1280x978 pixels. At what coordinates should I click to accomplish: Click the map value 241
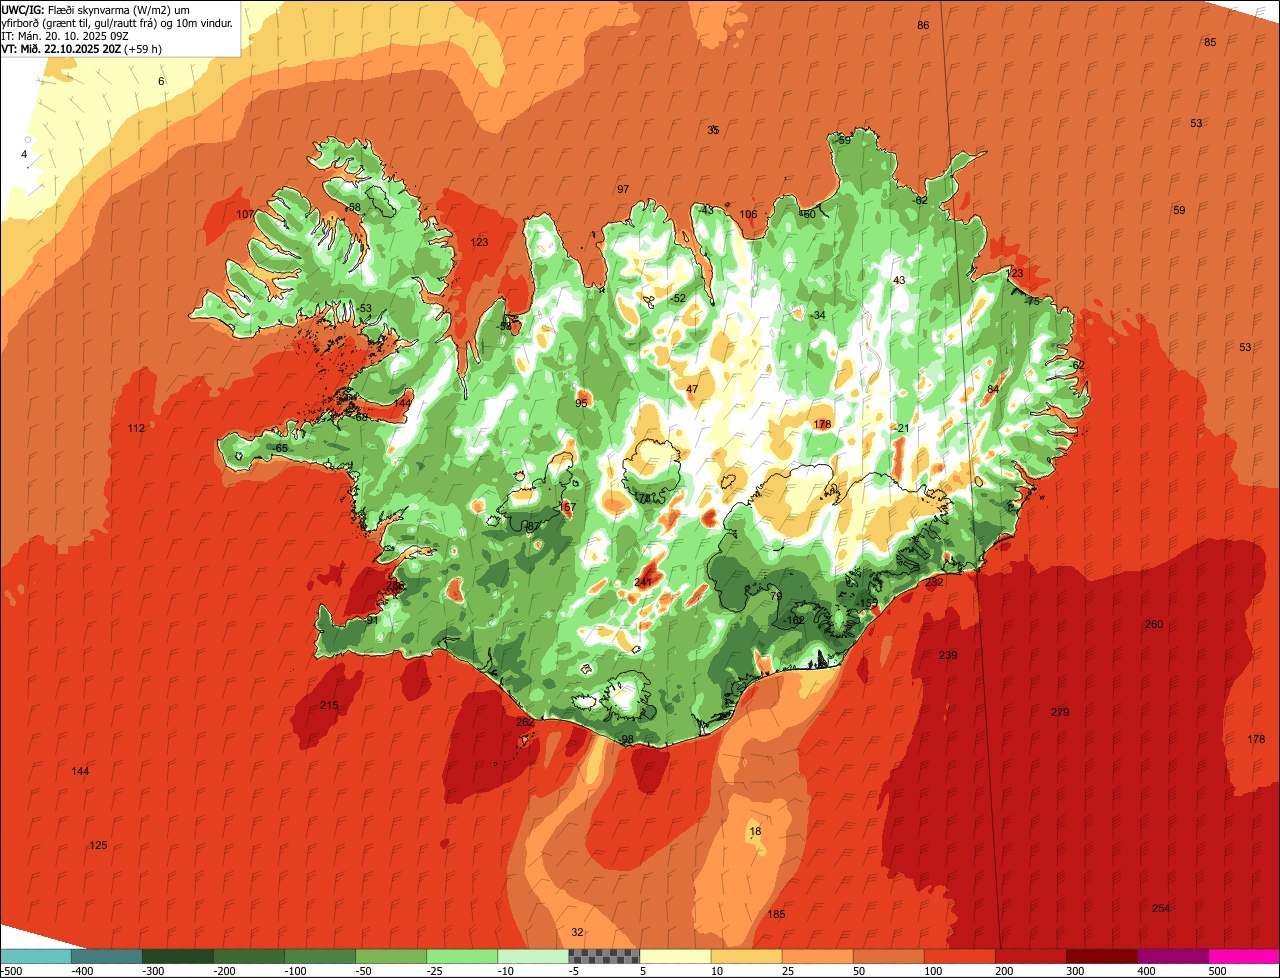click(x=643, y=582)
